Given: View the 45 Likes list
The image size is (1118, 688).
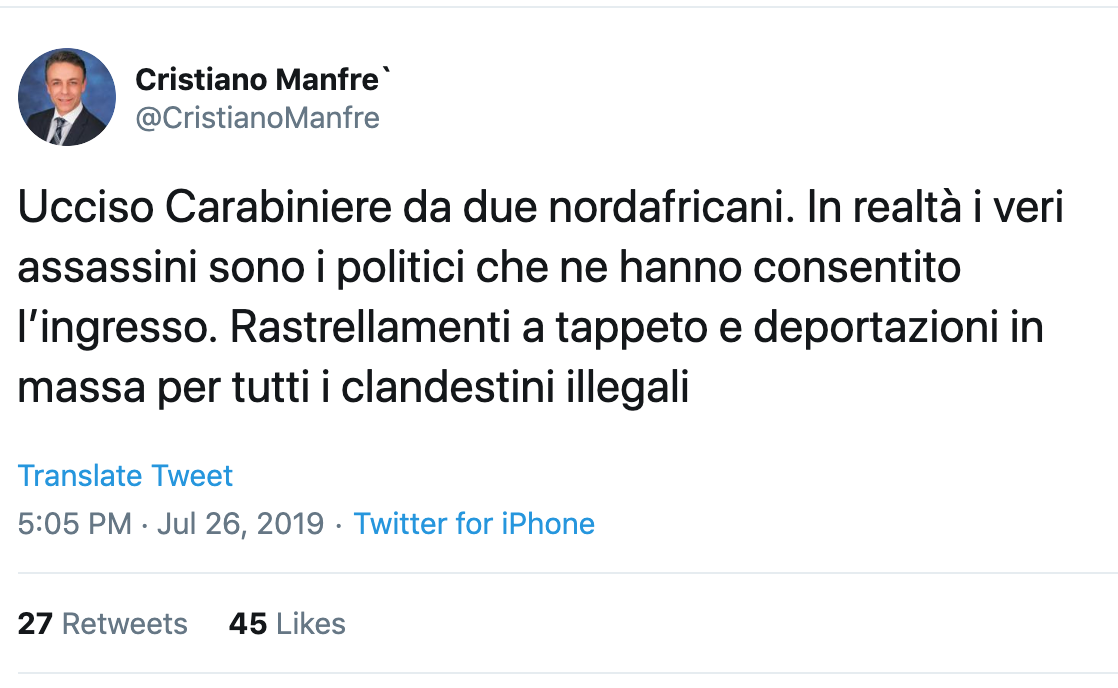Looking at the screenshot, I should click(287, 624).
